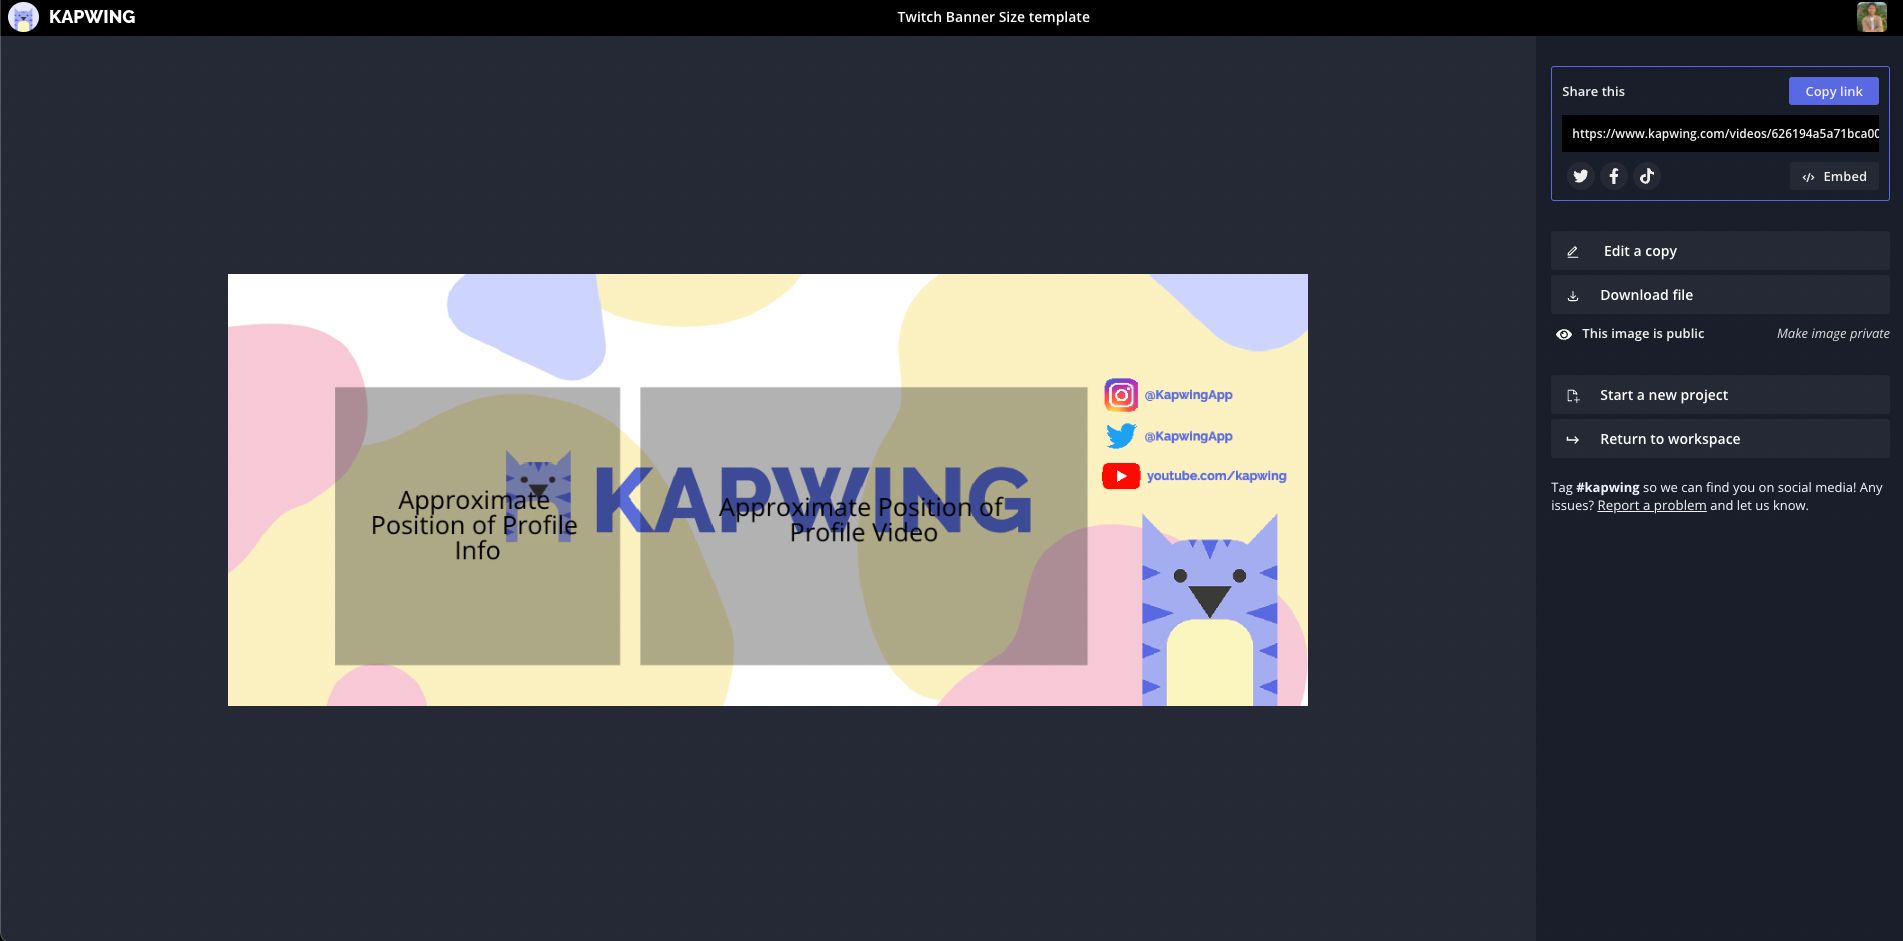Return to workspace
Viewport: 1903px width, 941px height.
[x=1720, y=439]
